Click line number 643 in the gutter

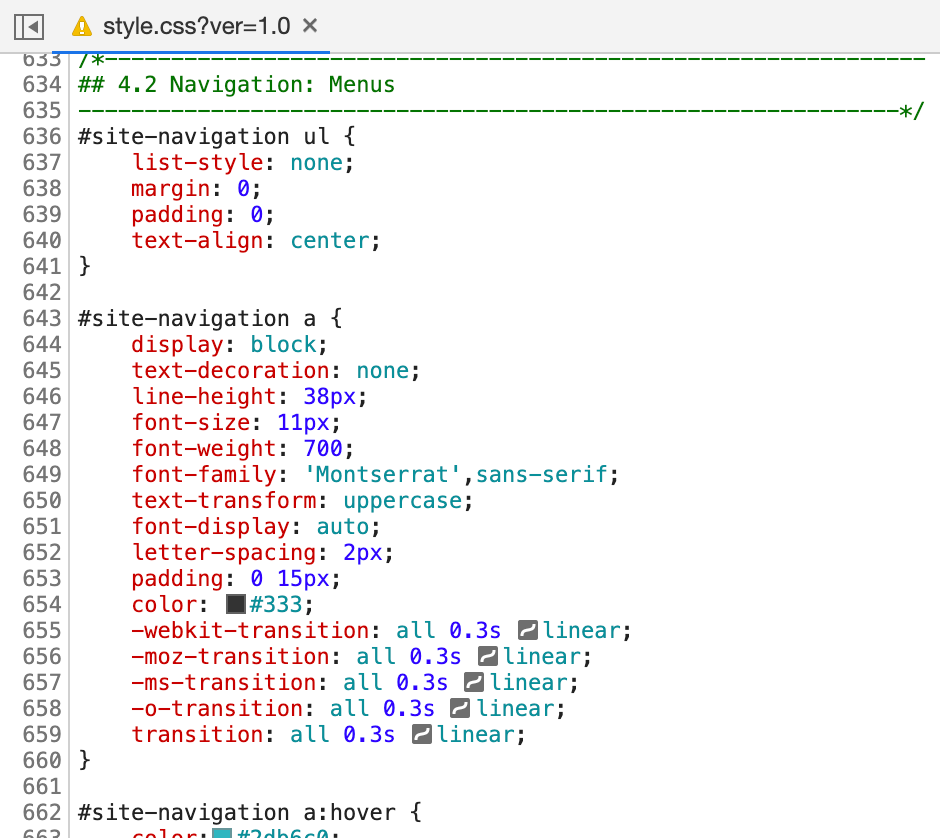42,318
